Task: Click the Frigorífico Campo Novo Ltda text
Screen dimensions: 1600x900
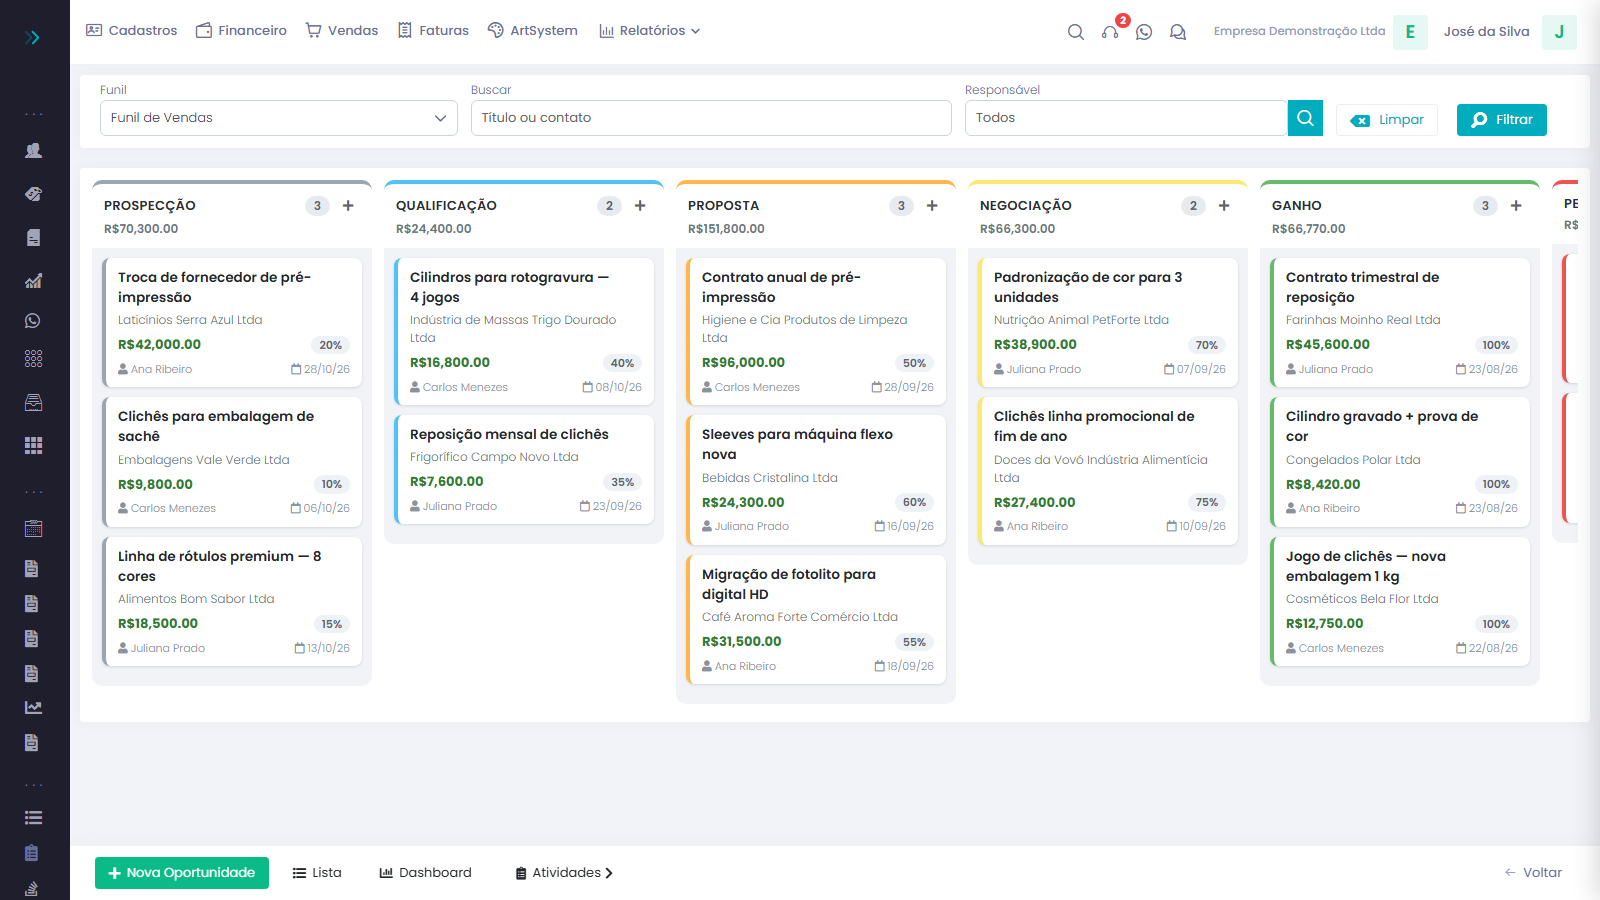Action: (494, 457)
